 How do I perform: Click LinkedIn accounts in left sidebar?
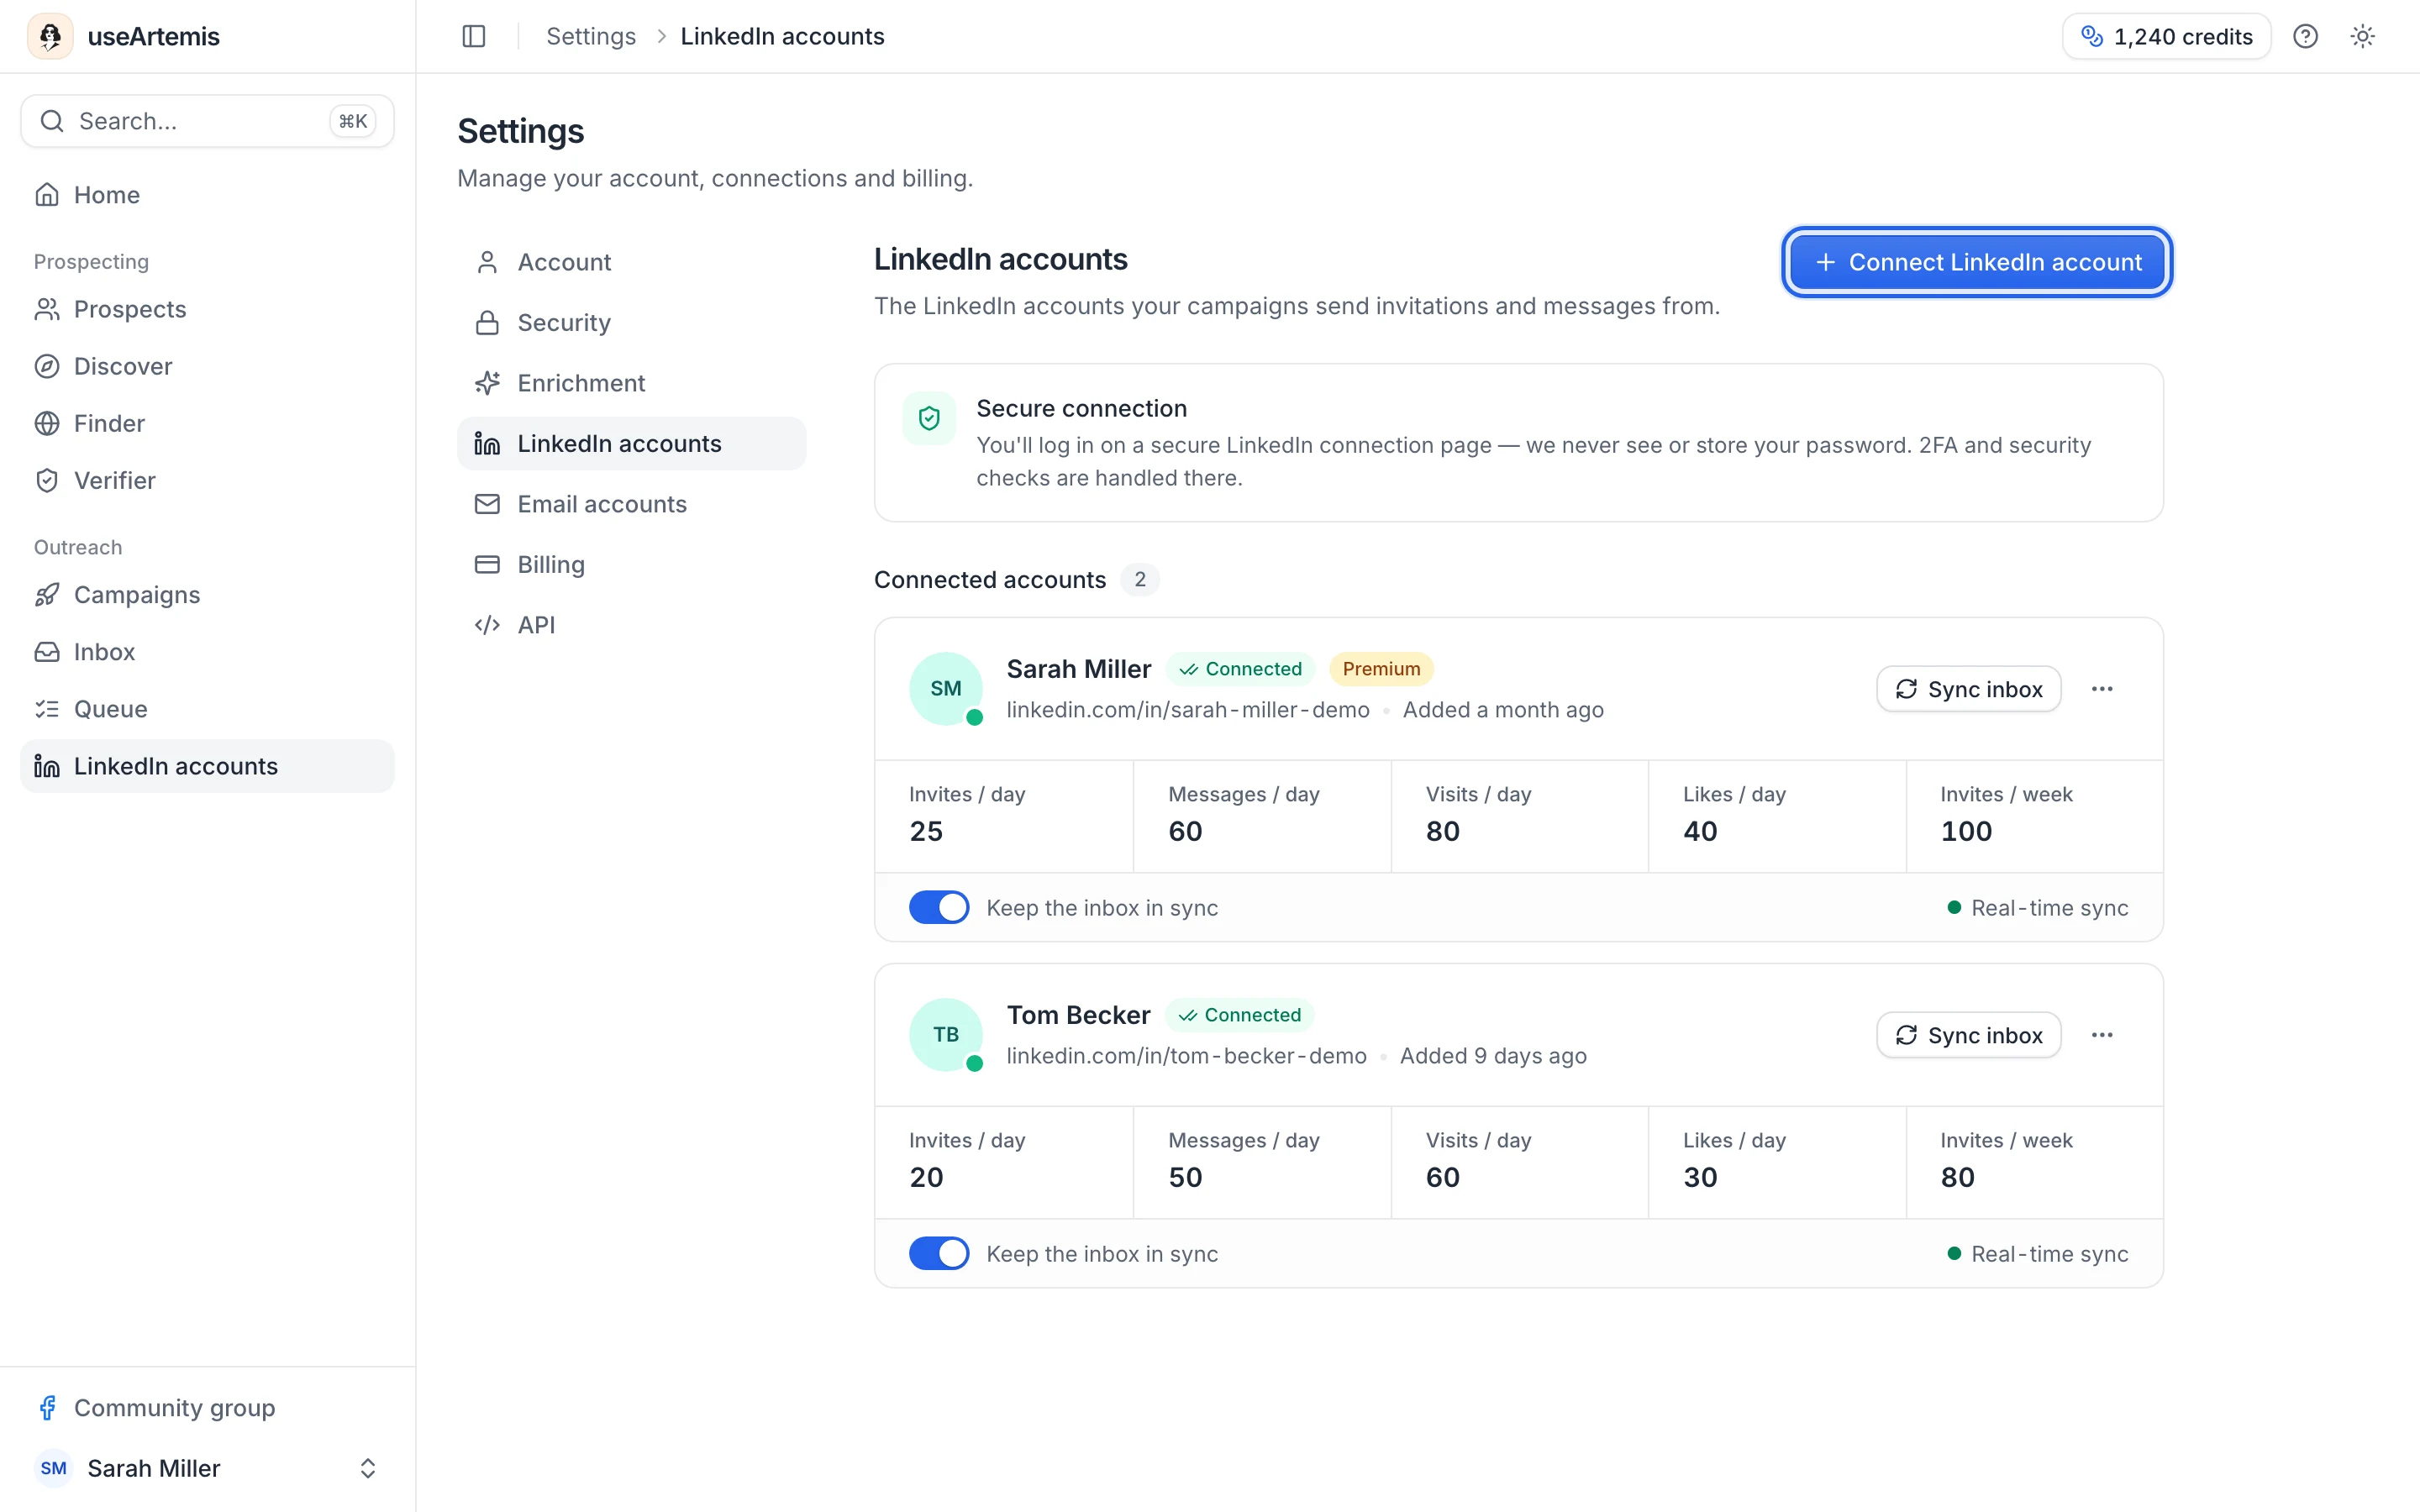pos(207,766)
